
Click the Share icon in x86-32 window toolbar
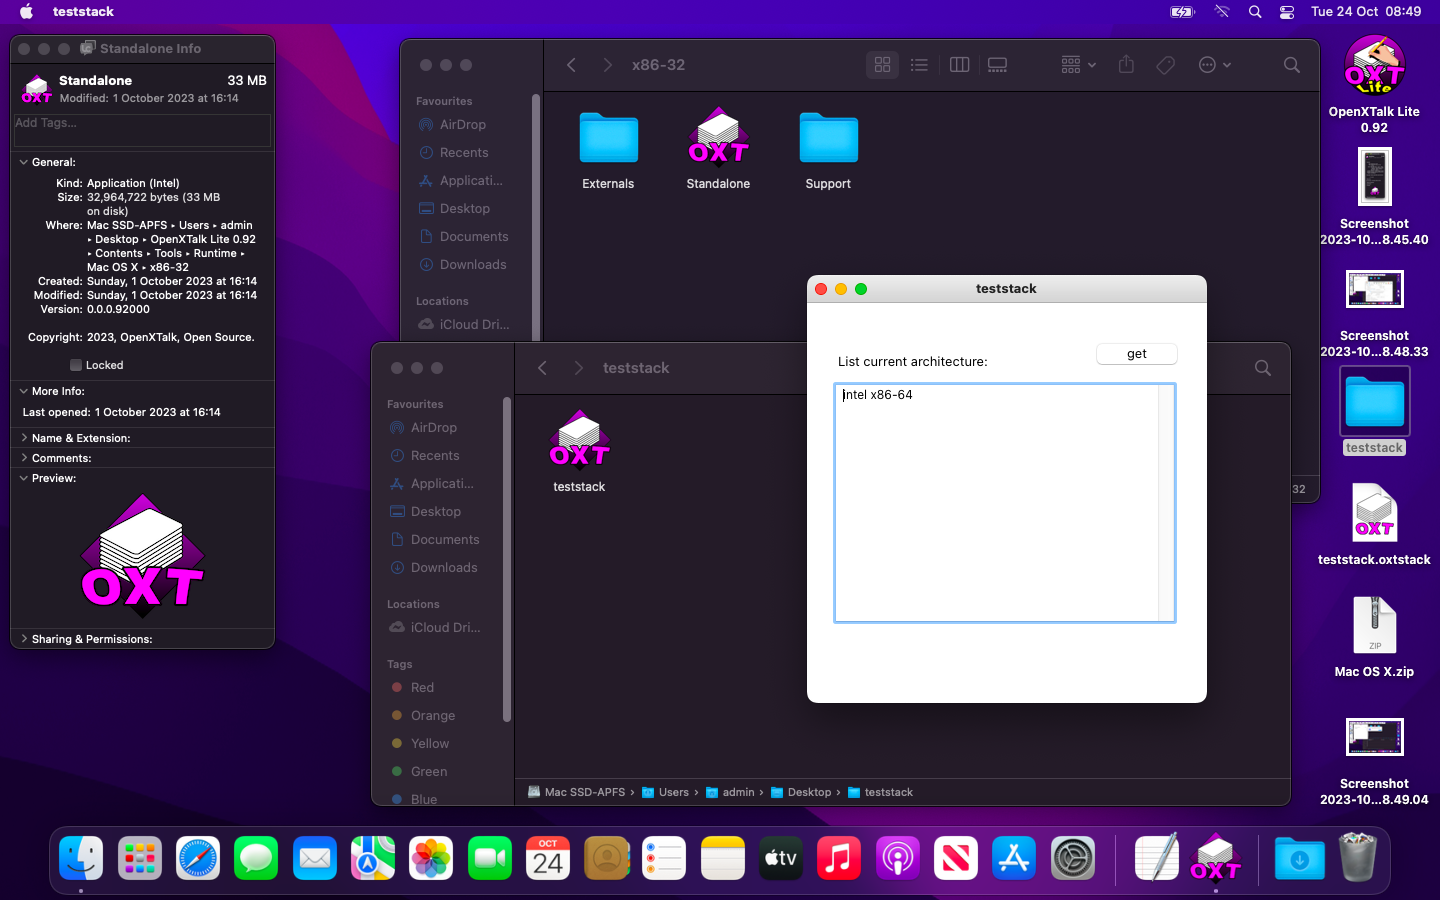pos(1126,65)
